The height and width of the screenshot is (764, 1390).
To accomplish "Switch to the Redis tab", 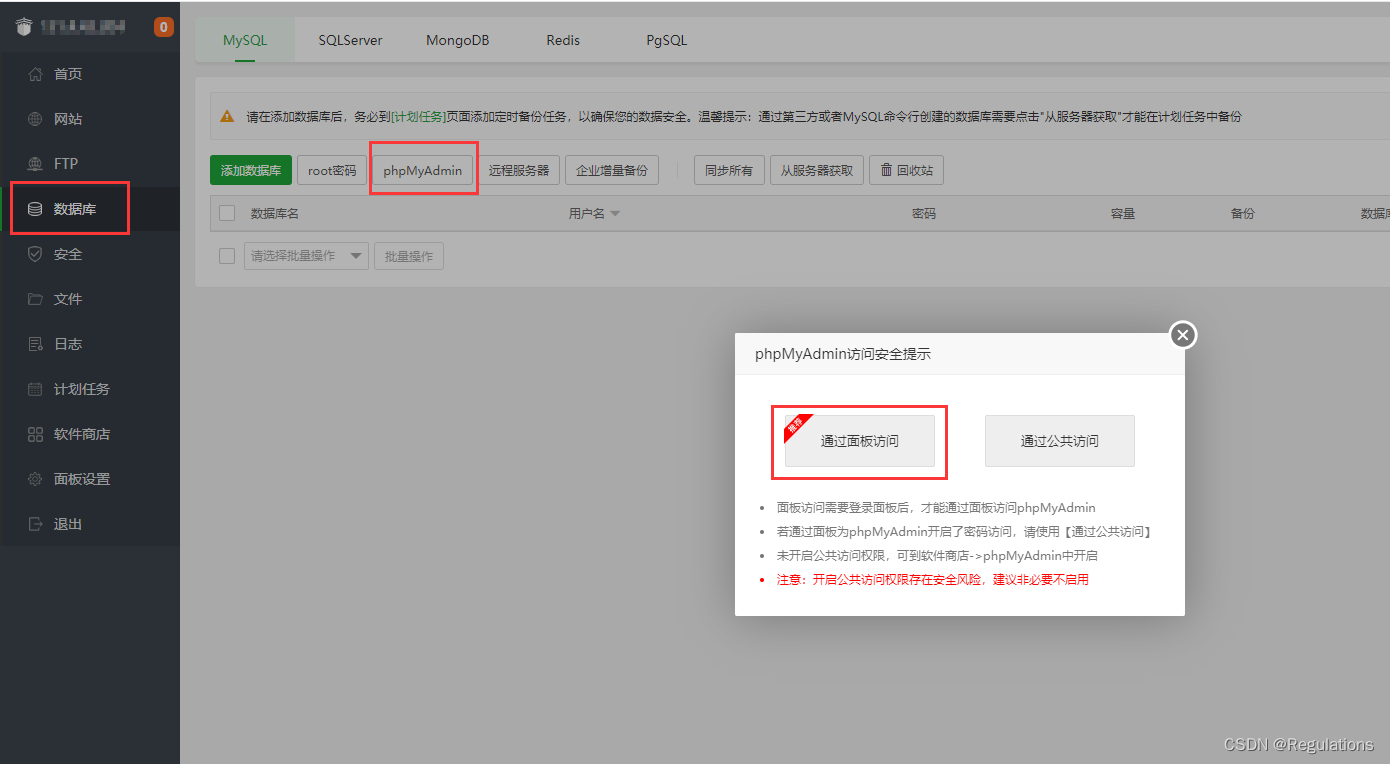I will pyautogui.click(x=563, y=41).
